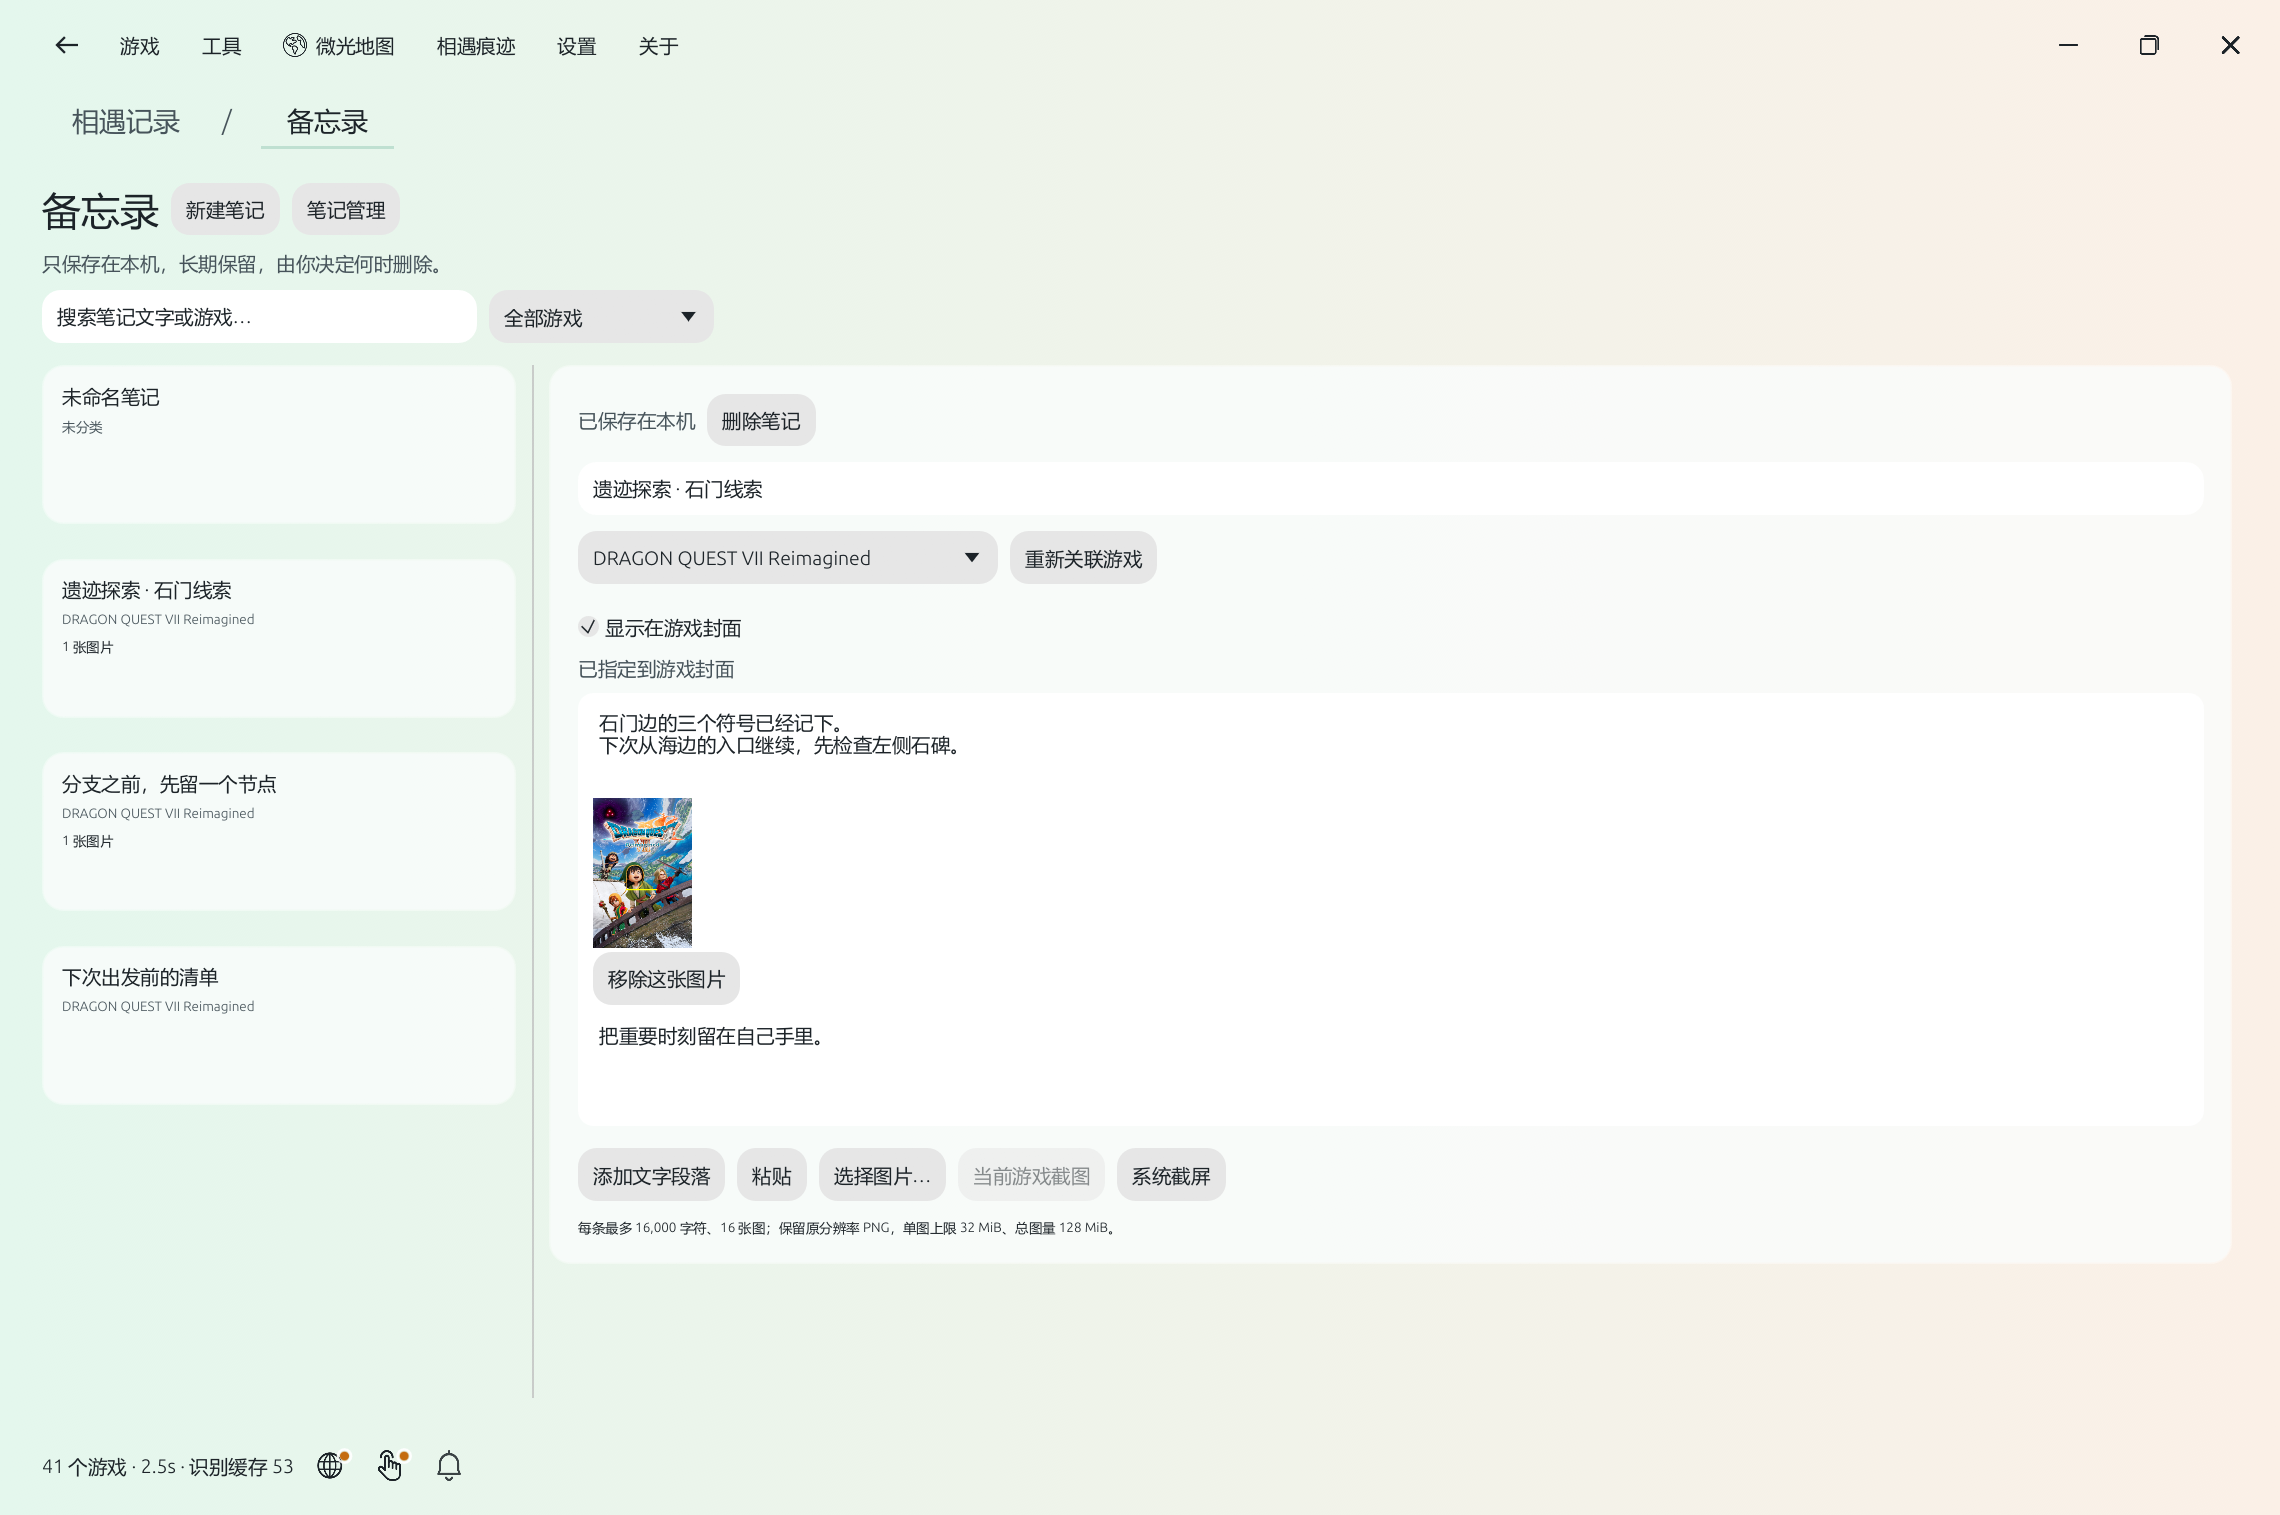Click the 当前游戏截图 button
This screenshot has height=1515, width=2280.
1031,1175
